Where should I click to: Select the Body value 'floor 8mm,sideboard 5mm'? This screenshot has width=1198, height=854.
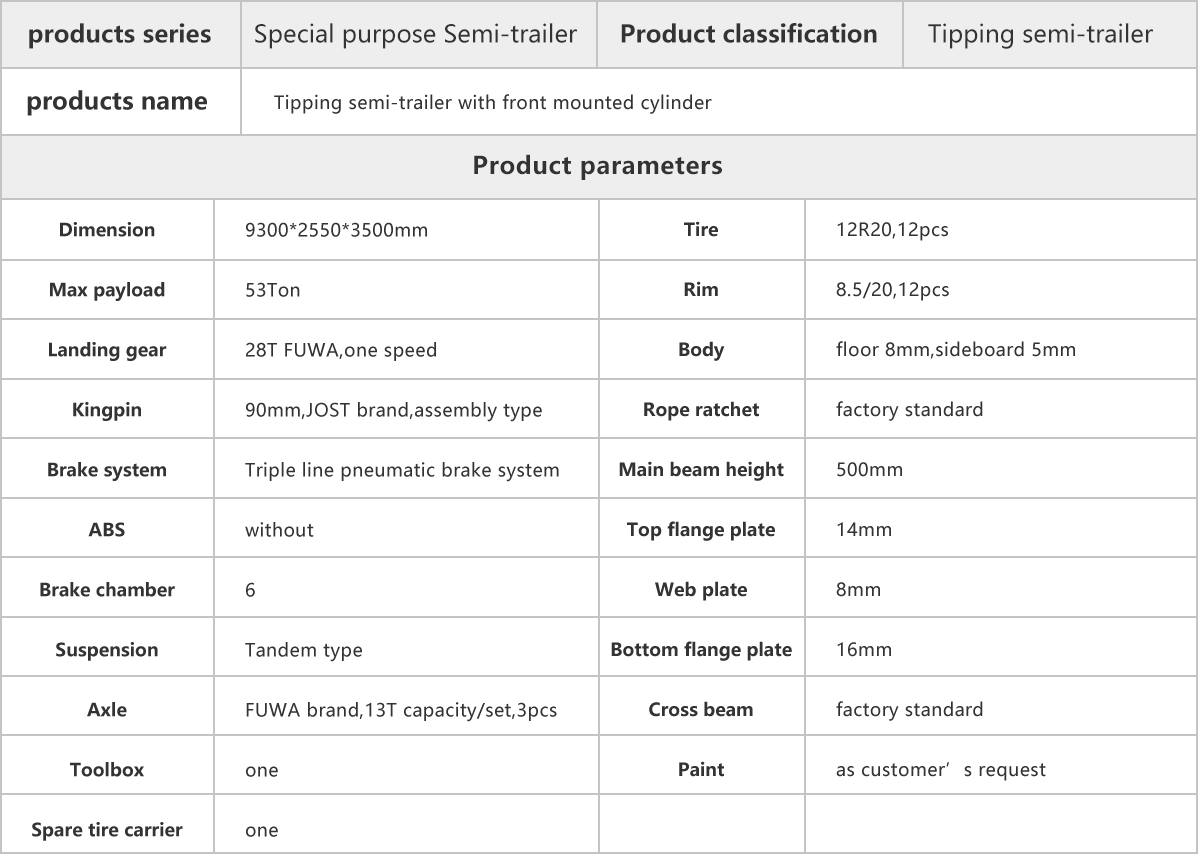tap(956, 350)
